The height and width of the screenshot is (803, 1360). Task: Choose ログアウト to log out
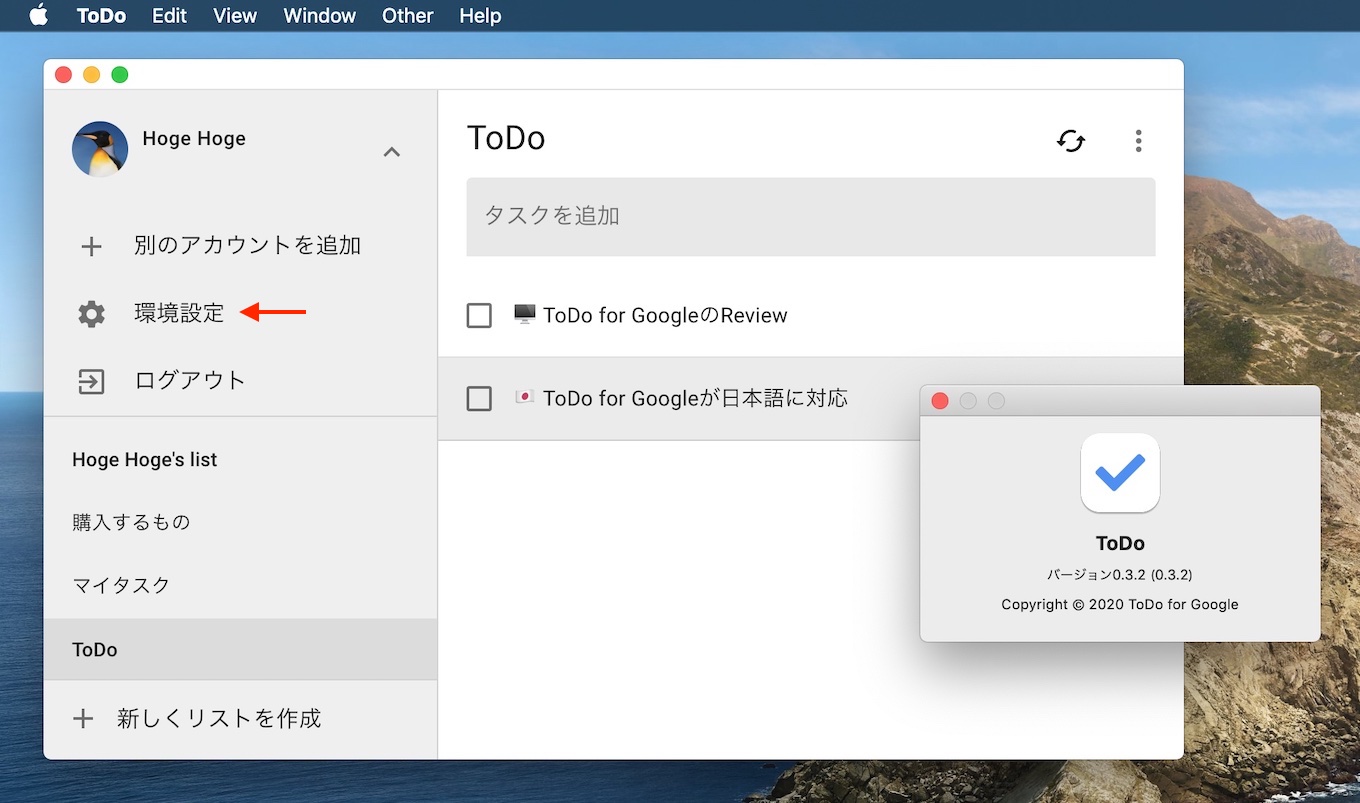click(190, 380)
